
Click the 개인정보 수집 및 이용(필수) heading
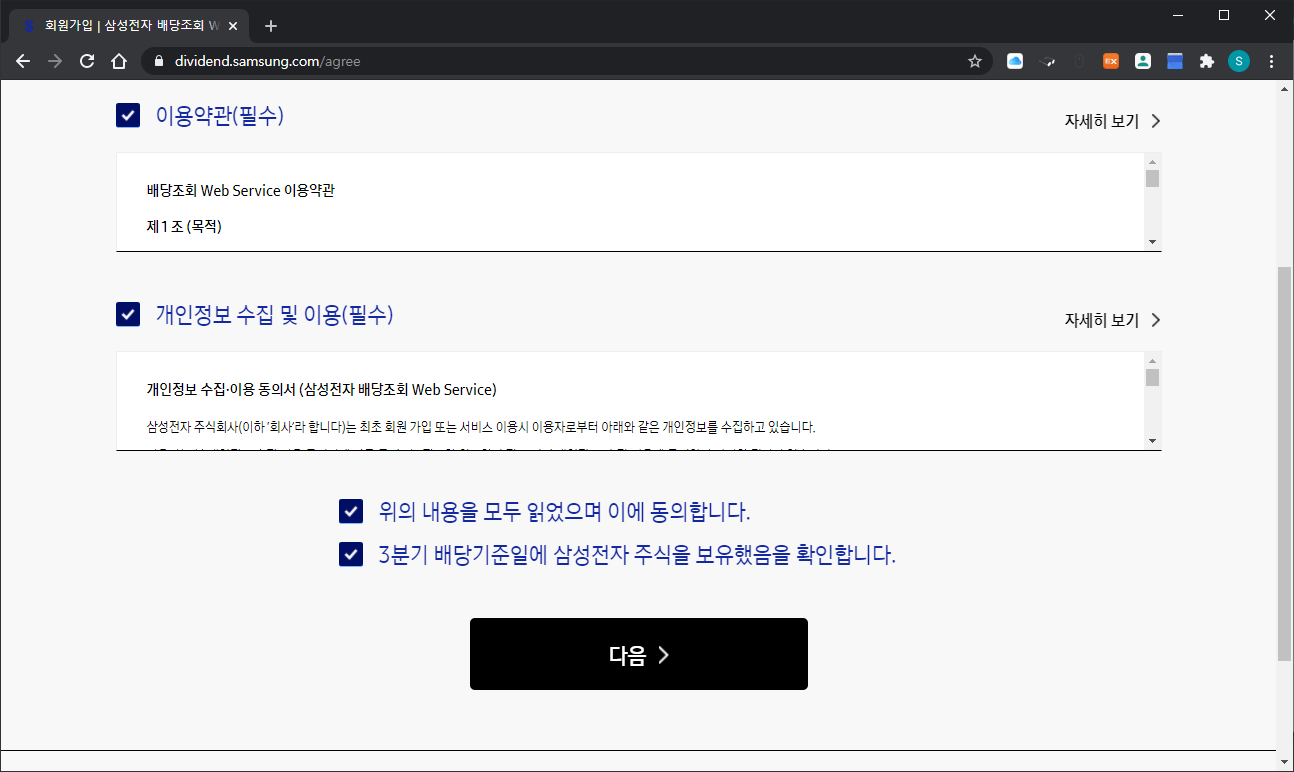[x=274, y=315]
